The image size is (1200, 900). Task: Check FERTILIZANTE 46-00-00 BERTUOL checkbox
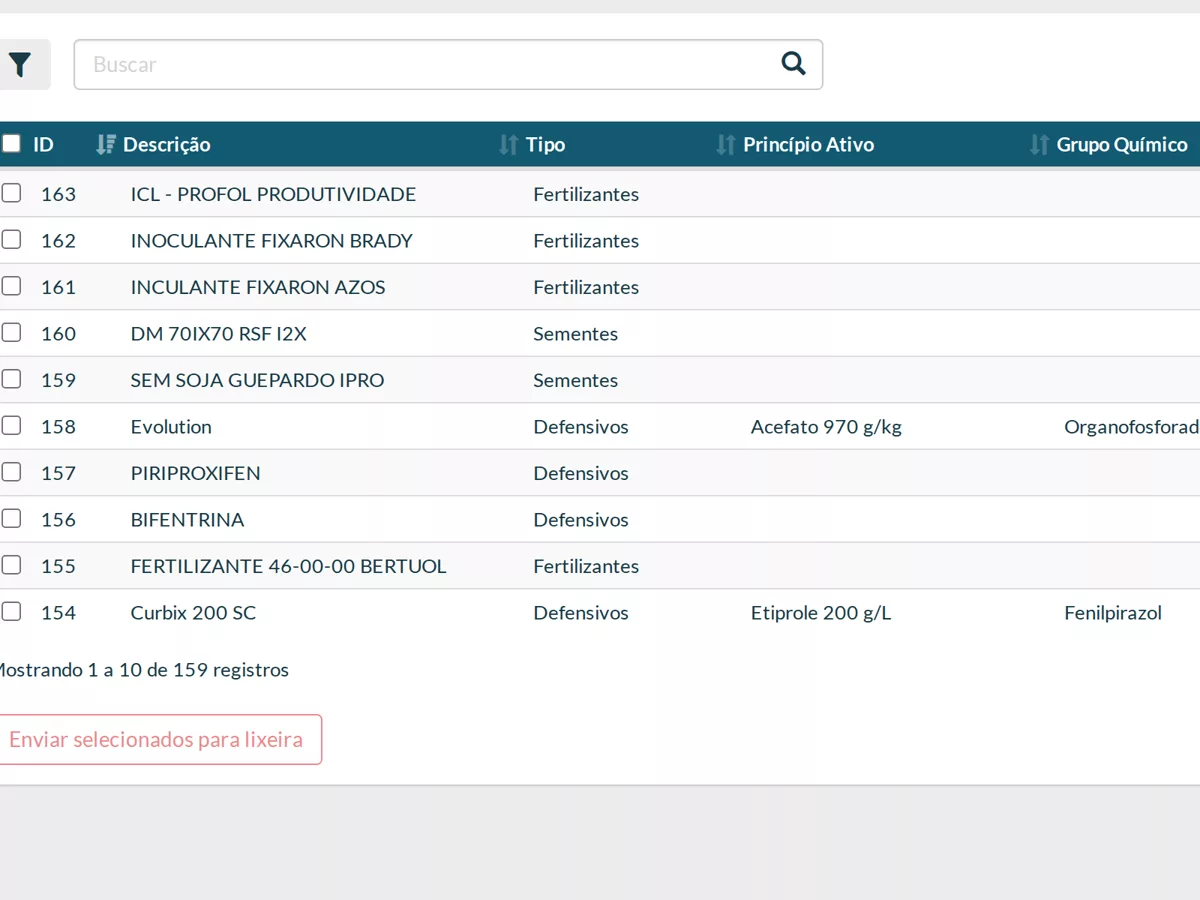click(11, 565)
